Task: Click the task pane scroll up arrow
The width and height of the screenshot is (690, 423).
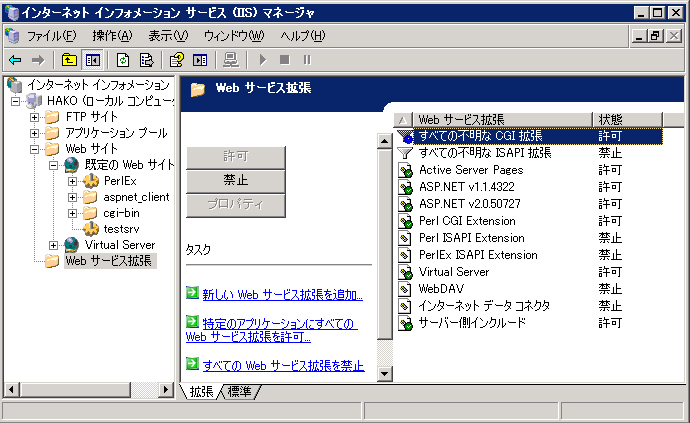Action: 385,141
